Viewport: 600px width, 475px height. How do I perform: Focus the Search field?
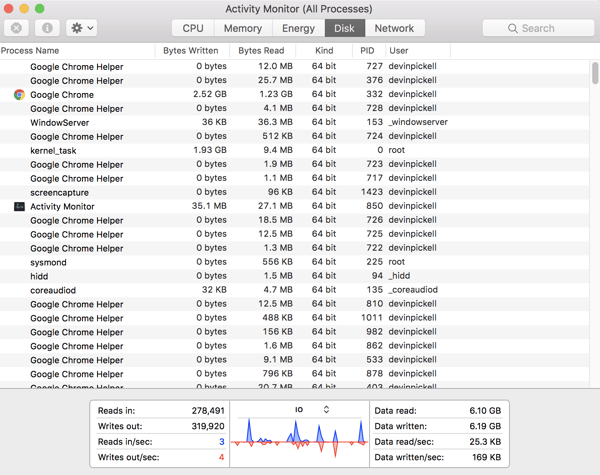click(538, 28)
